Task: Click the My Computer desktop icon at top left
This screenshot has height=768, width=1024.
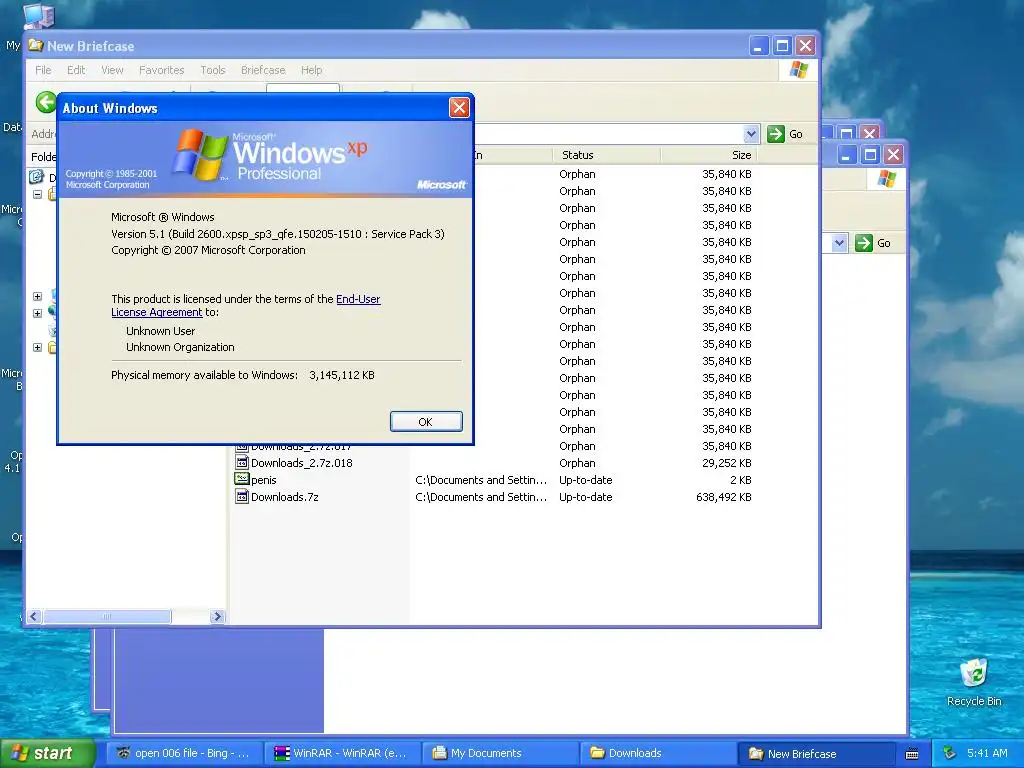Action: click(x=38, y=14)
